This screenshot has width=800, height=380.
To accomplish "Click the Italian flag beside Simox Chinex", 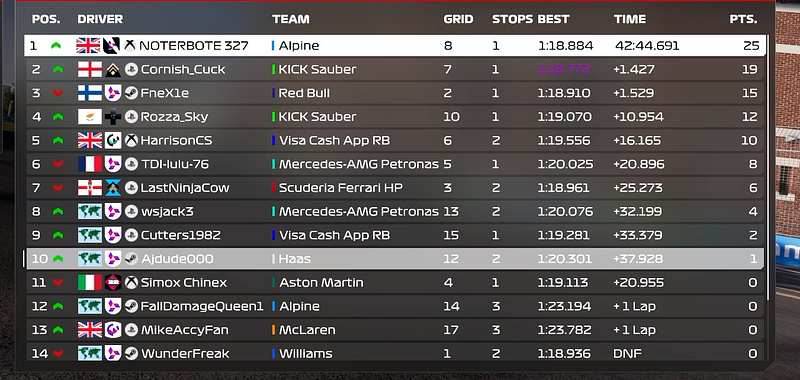I will pos(90,282).
